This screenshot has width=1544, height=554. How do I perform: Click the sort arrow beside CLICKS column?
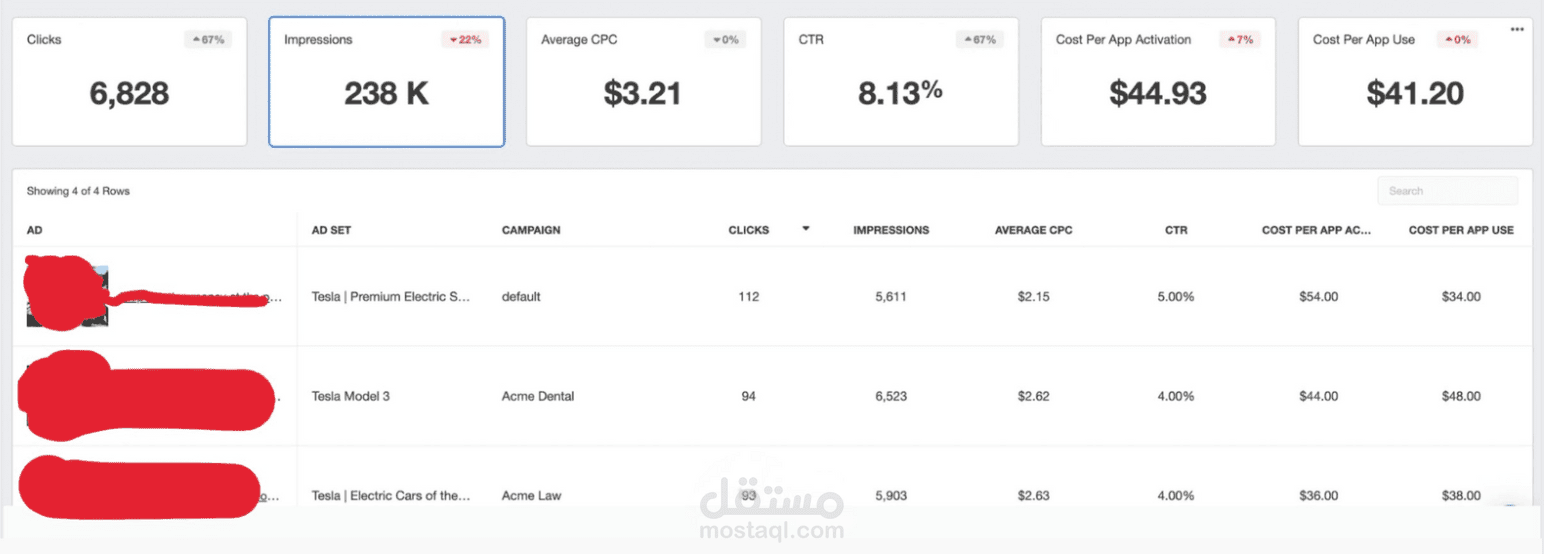[x=805, y=229]
